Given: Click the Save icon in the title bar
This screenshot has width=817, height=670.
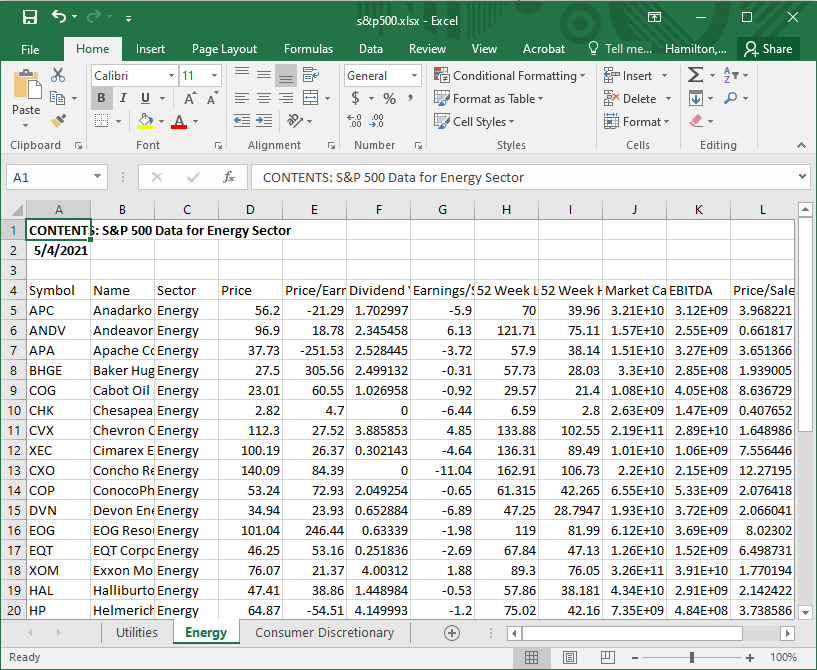Looking at the screenshot, I should coord(29,18).
